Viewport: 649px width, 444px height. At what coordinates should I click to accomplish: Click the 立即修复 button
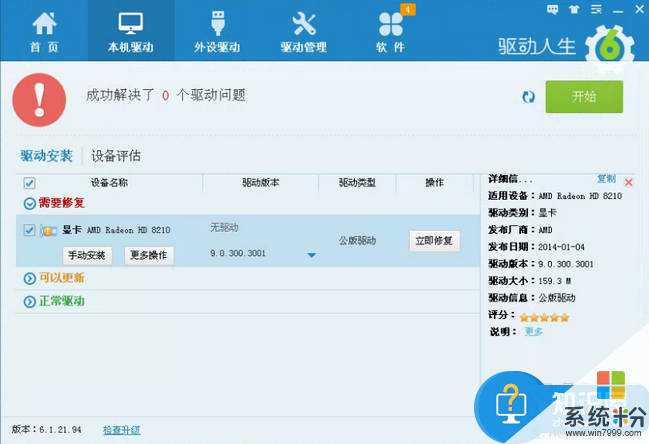pos(434,241)
